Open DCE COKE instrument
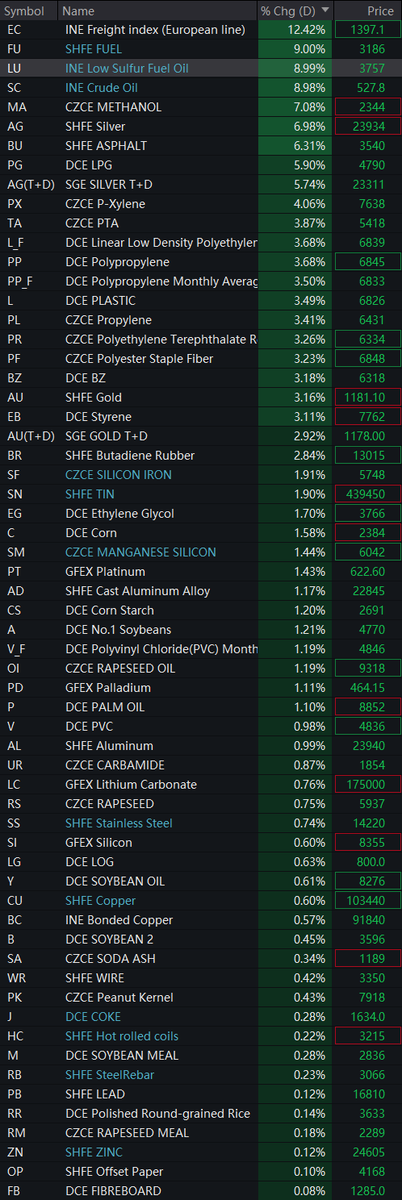 click(x=94, y=1016)
